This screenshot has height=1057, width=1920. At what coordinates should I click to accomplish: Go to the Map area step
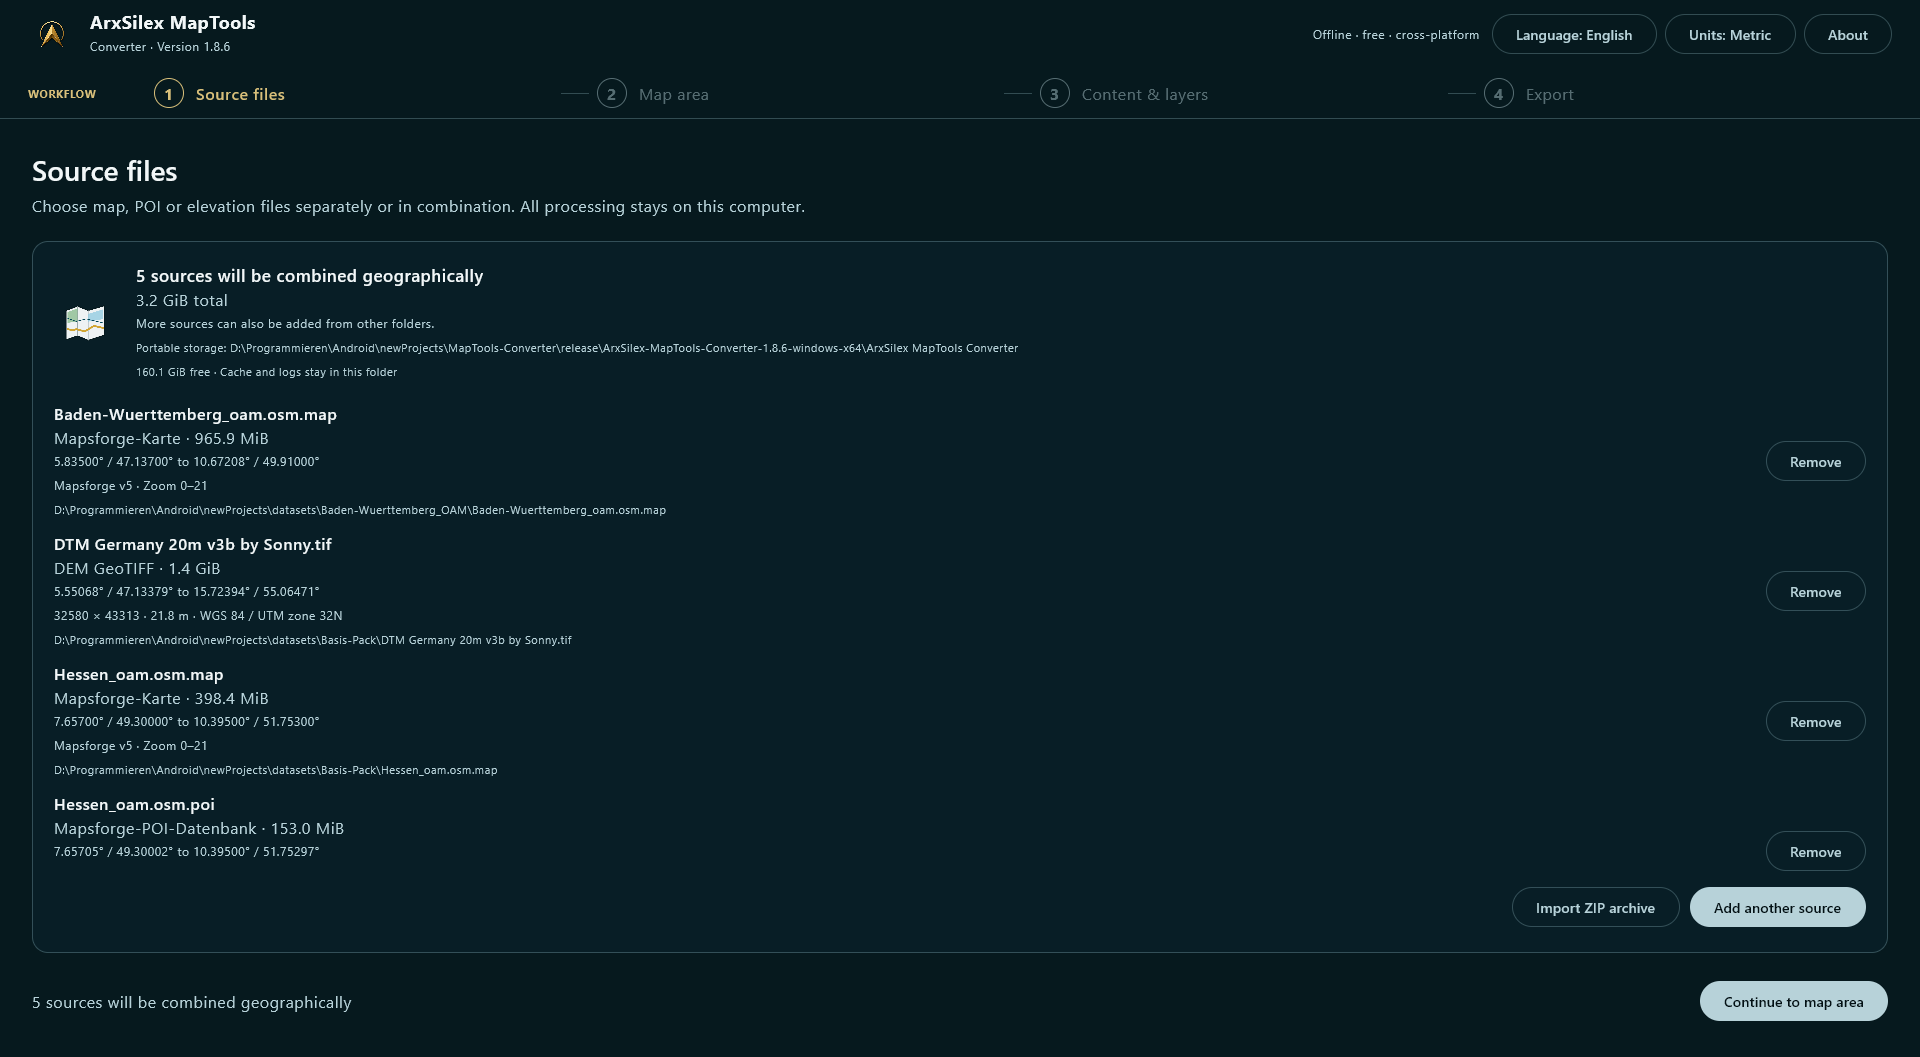click(x=653, y=94)
